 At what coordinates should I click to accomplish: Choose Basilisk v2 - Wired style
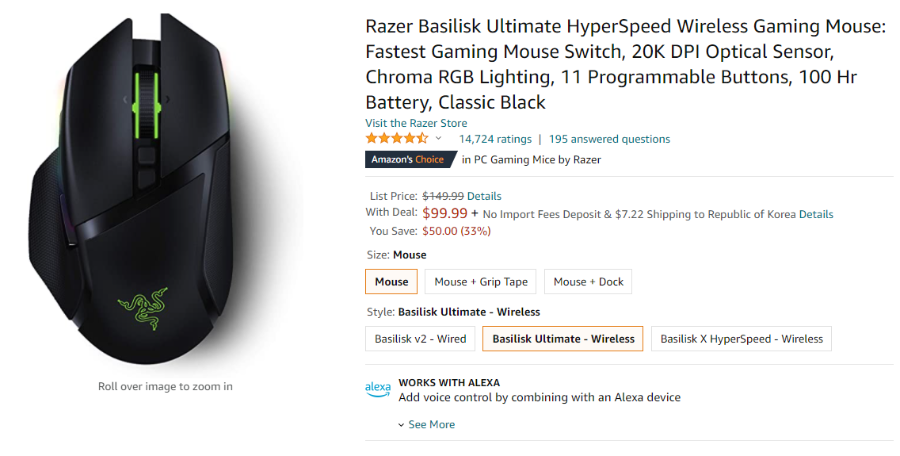pyautogui.click(x=420, y=339)
